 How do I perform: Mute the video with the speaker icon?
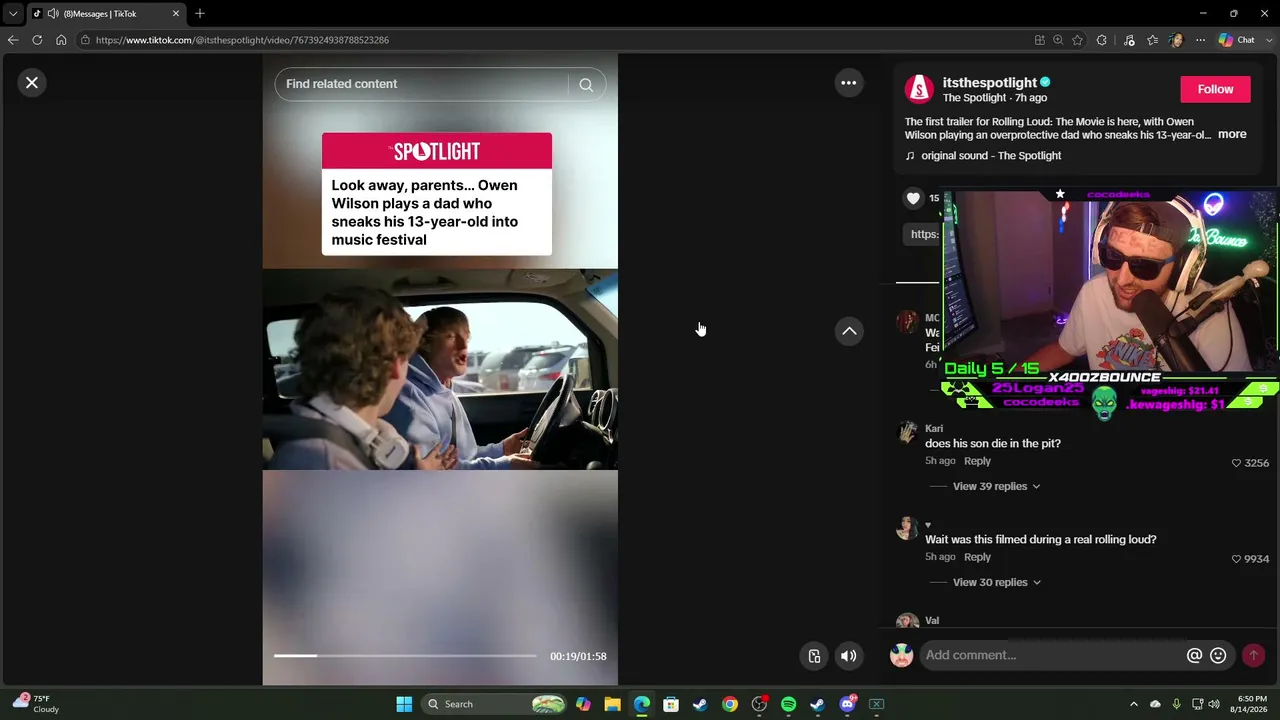pyautogui.click(x=848, y=656)
